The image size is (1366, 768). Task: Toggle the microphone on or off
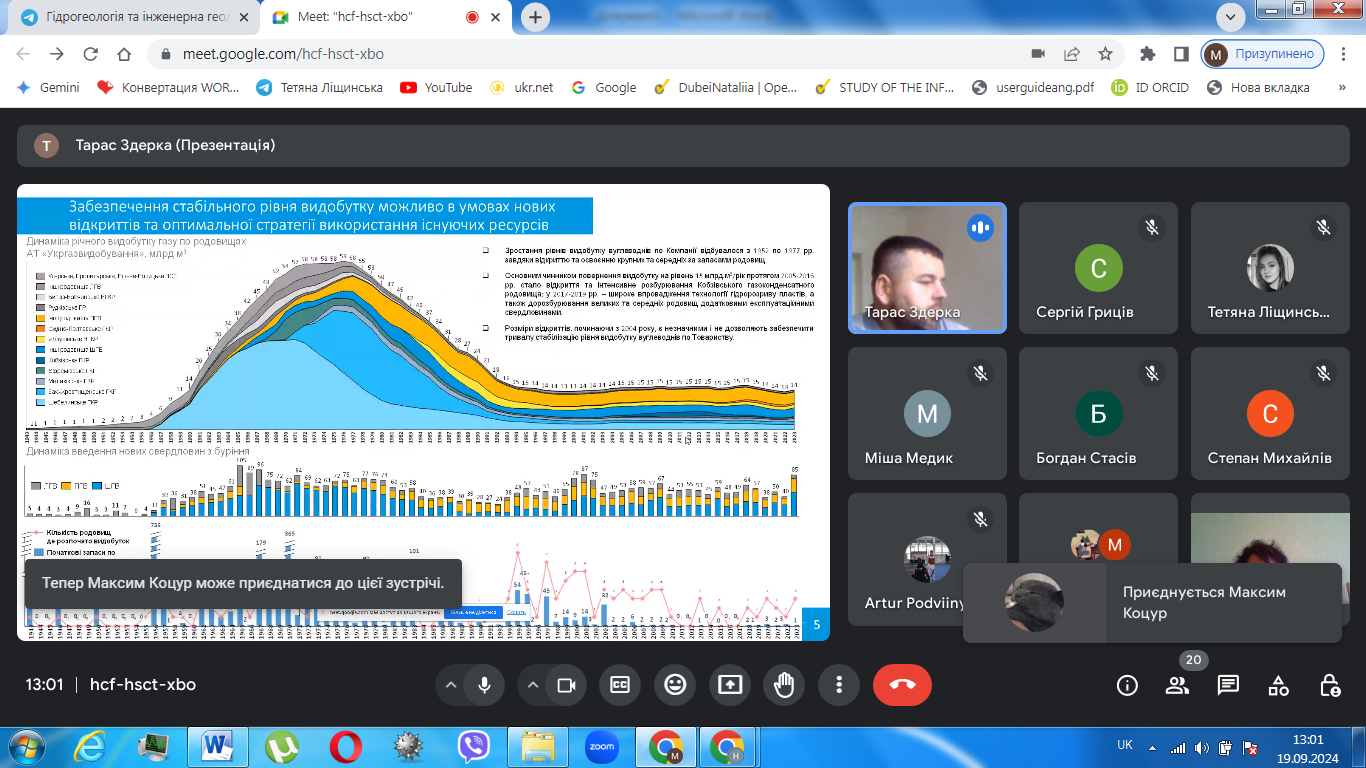(485, 685)
